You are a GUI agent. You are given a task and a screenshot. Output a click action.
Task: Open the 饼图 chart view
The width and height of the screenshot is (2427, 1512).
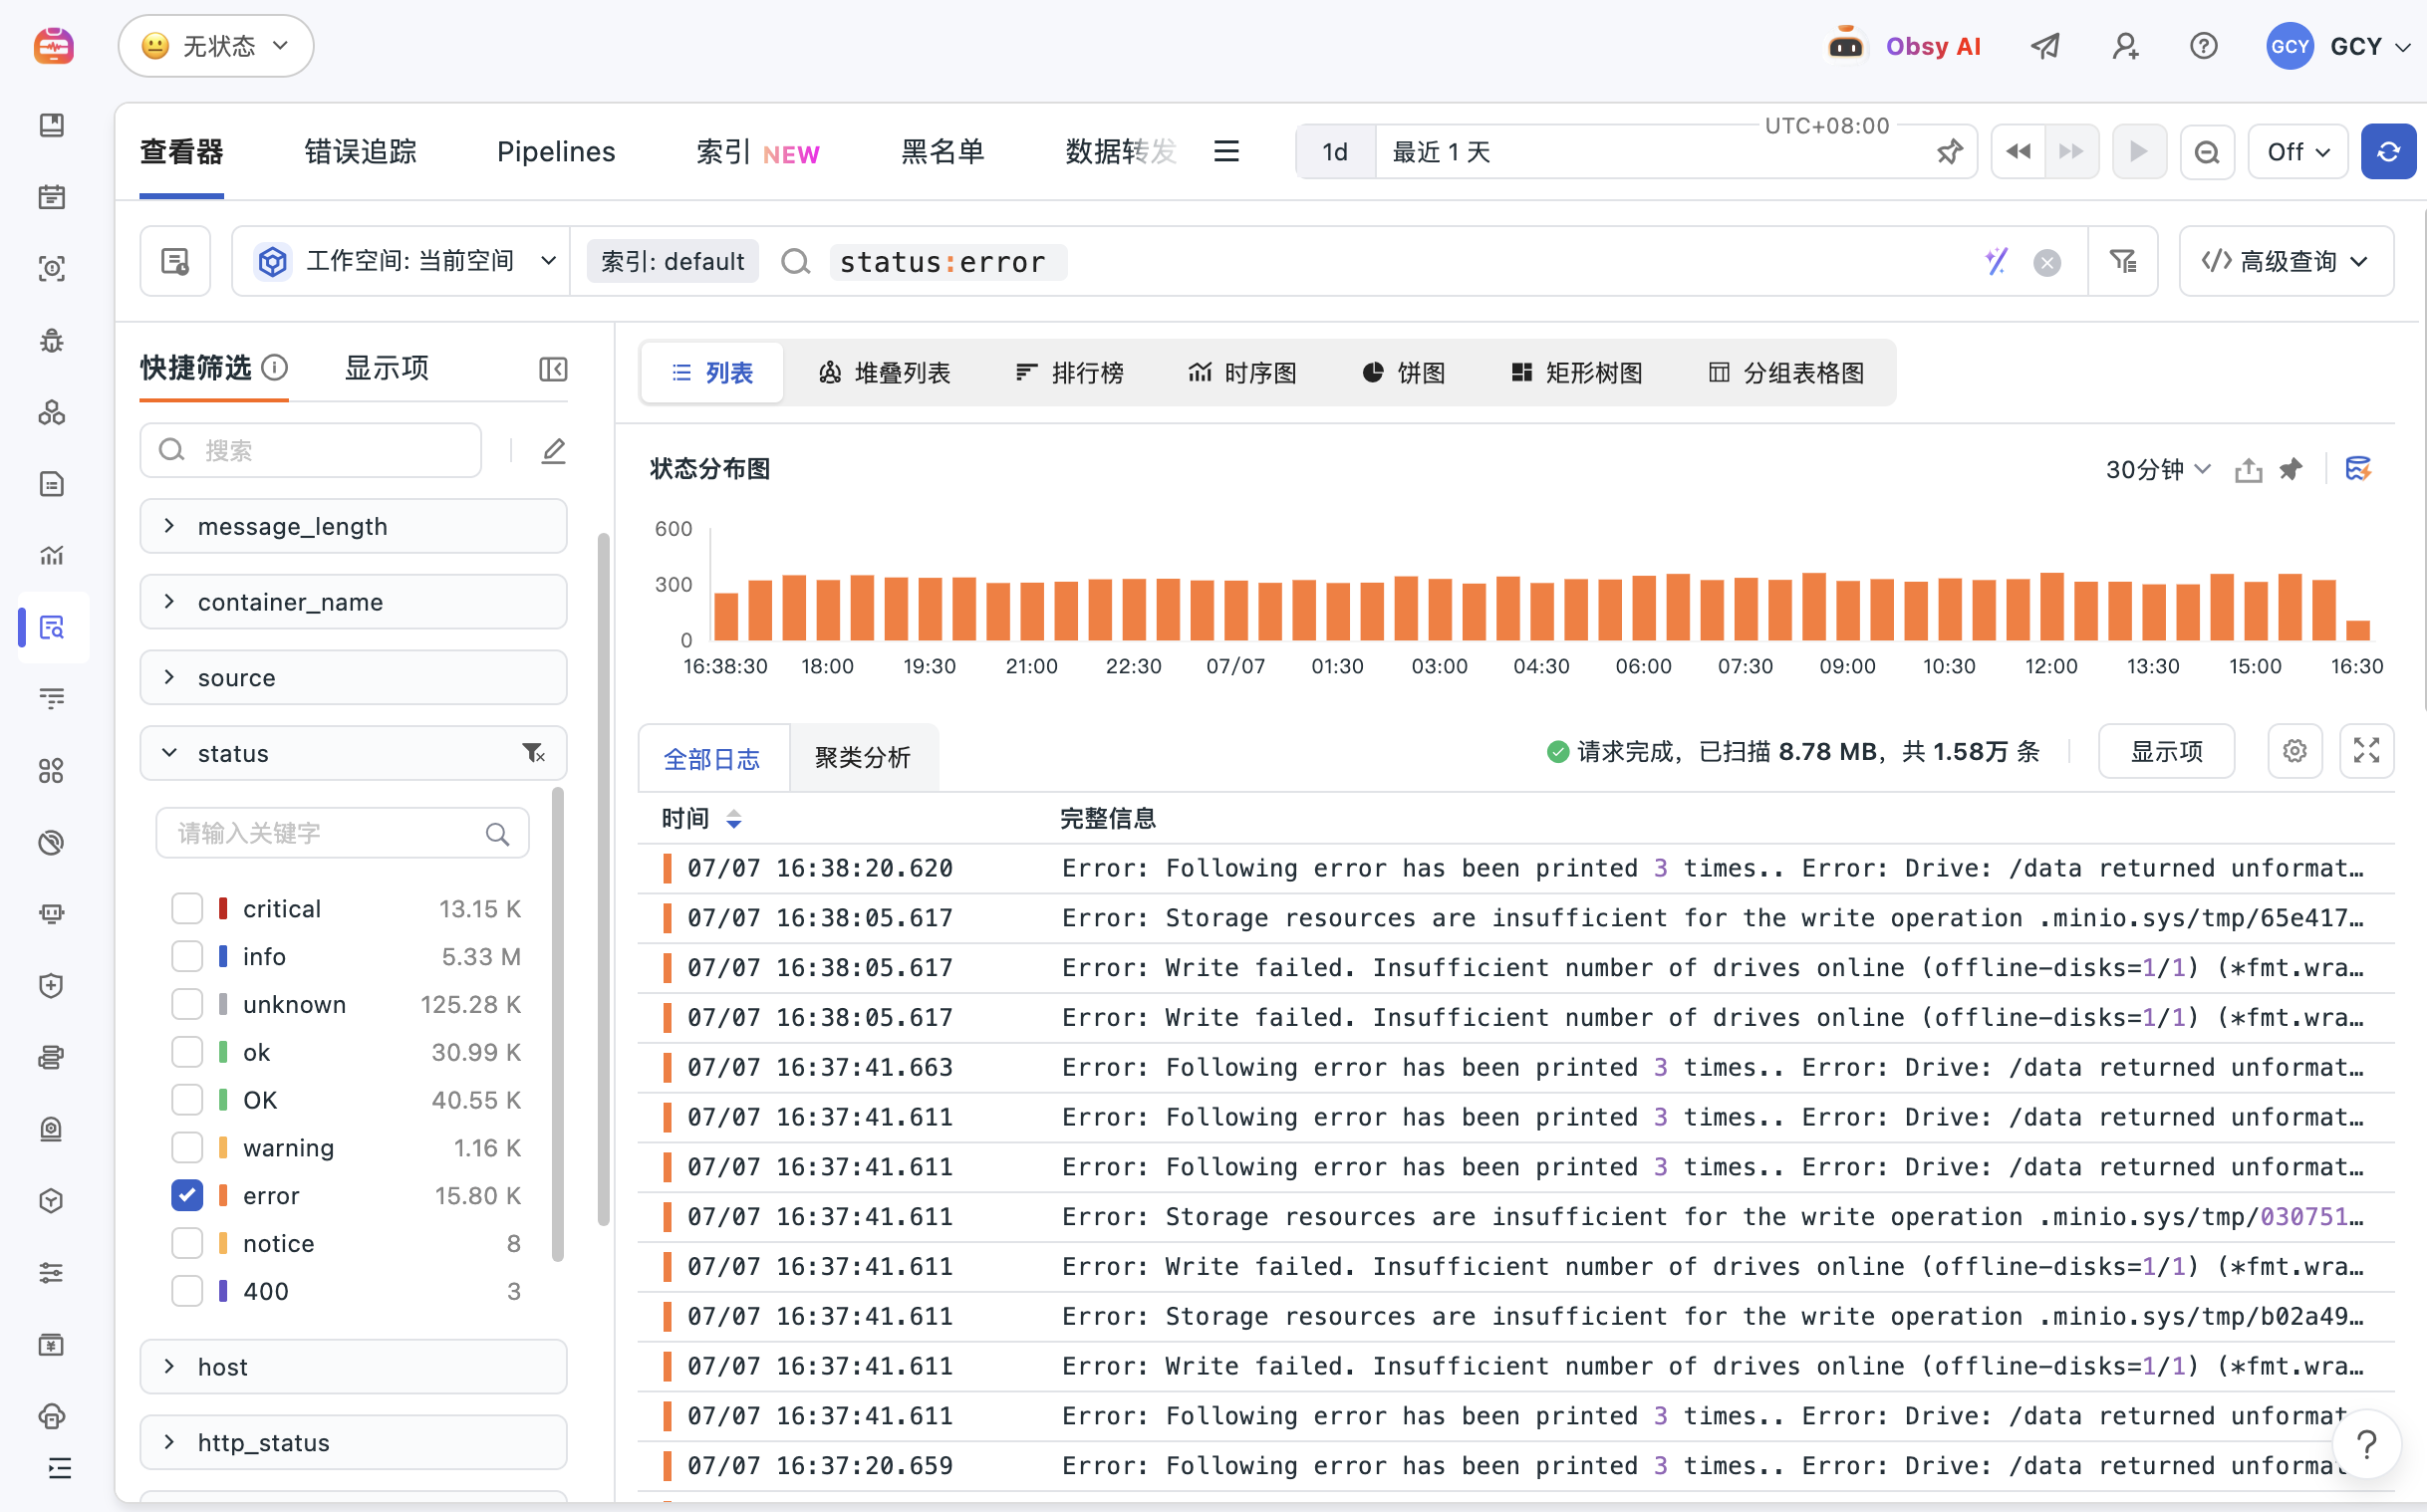(x=1404, y=373)
